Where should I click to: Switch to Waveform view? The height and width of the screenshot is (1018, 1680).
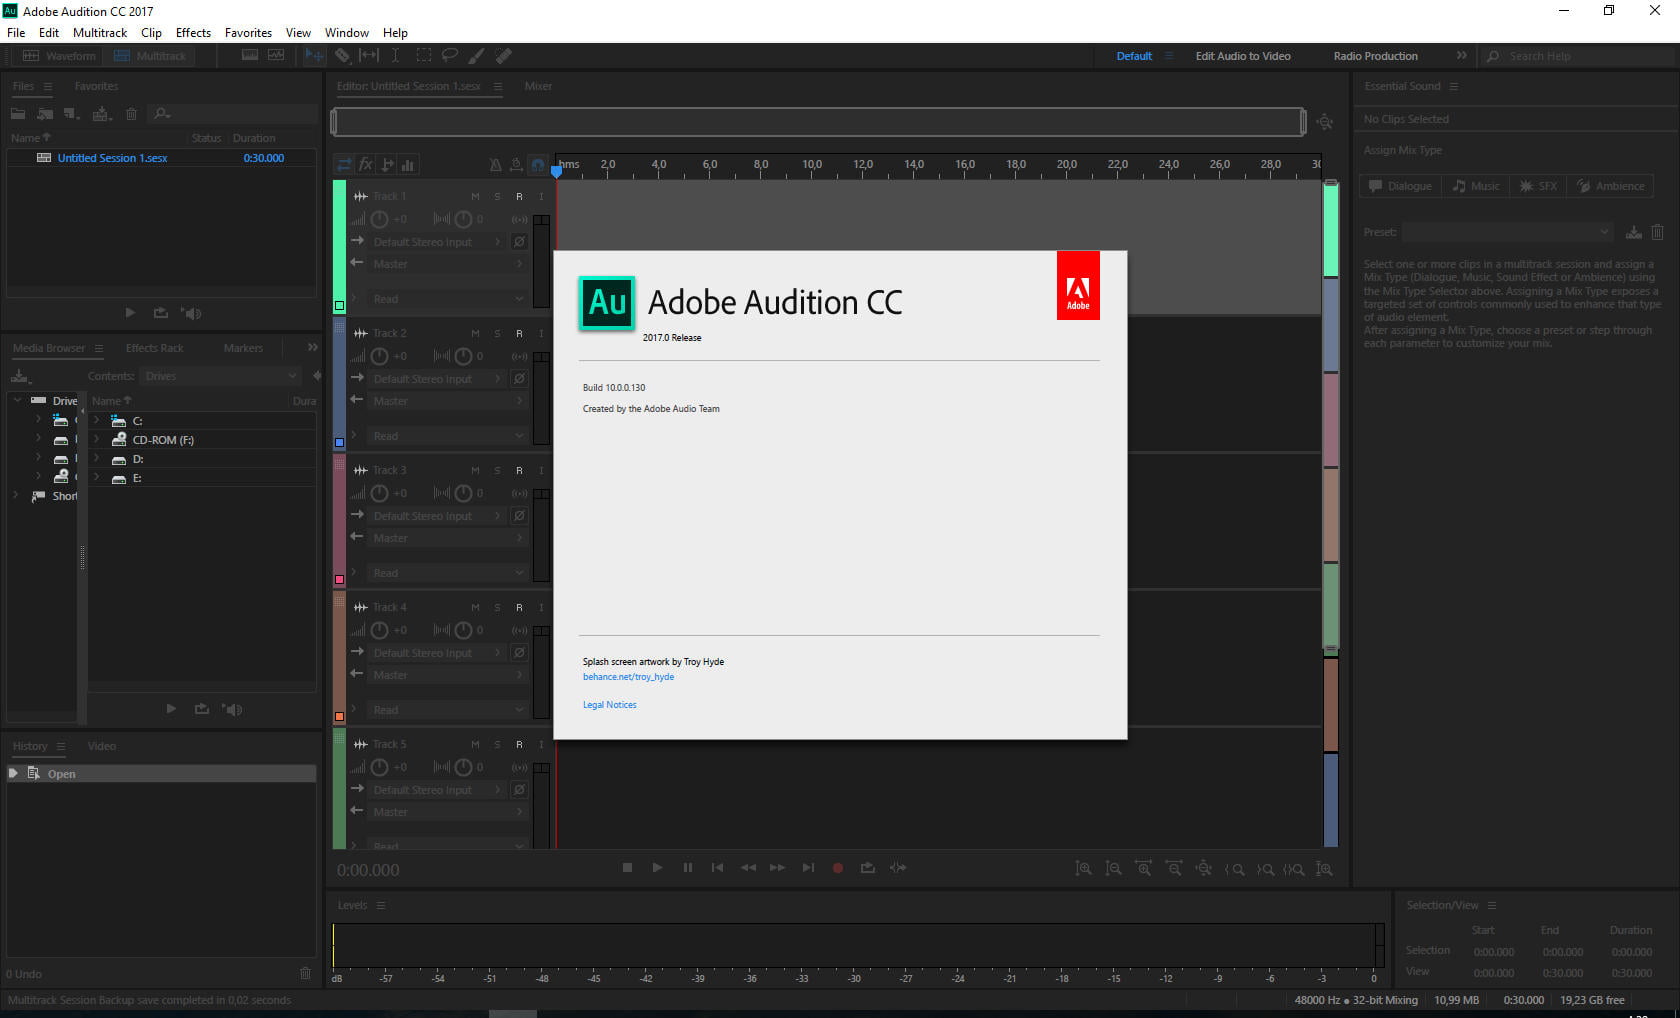[x=59, y=56]
